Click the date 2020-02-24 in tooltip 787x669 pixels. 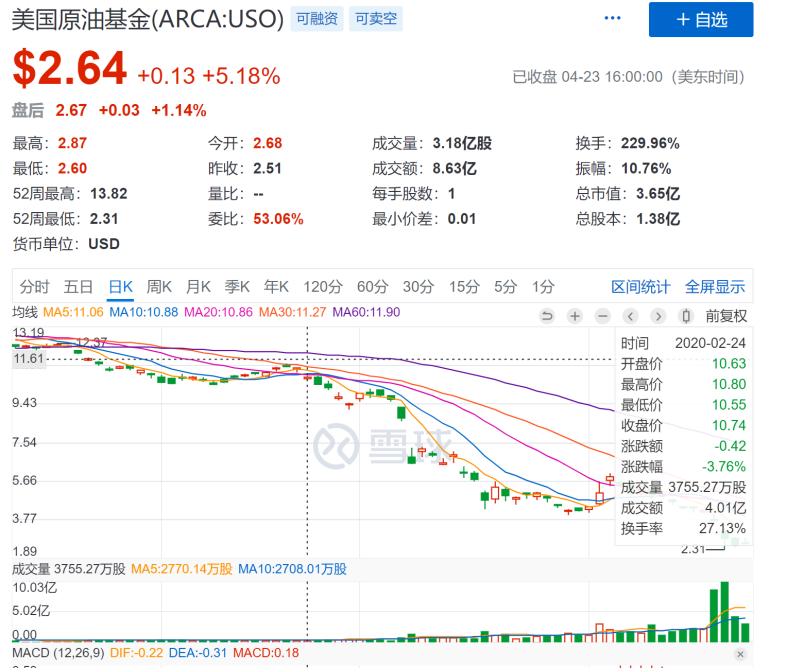coord(710,343)
